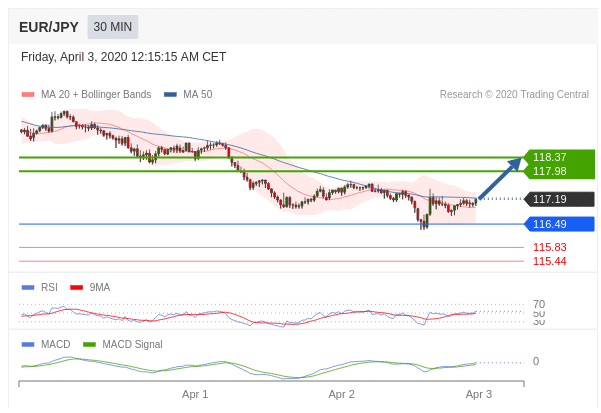Click the RSI 70 axis value
Image resolution: width=601 pixels, height=413 pixels.
[539, 304]
